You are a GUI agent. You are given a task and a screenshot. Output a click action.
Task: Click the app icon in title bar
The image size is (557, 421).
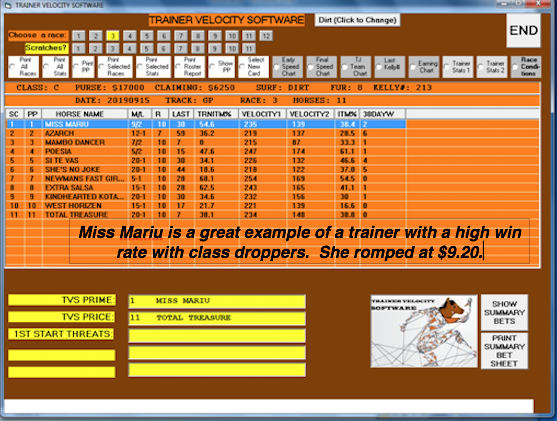click(x=8, y=5)
